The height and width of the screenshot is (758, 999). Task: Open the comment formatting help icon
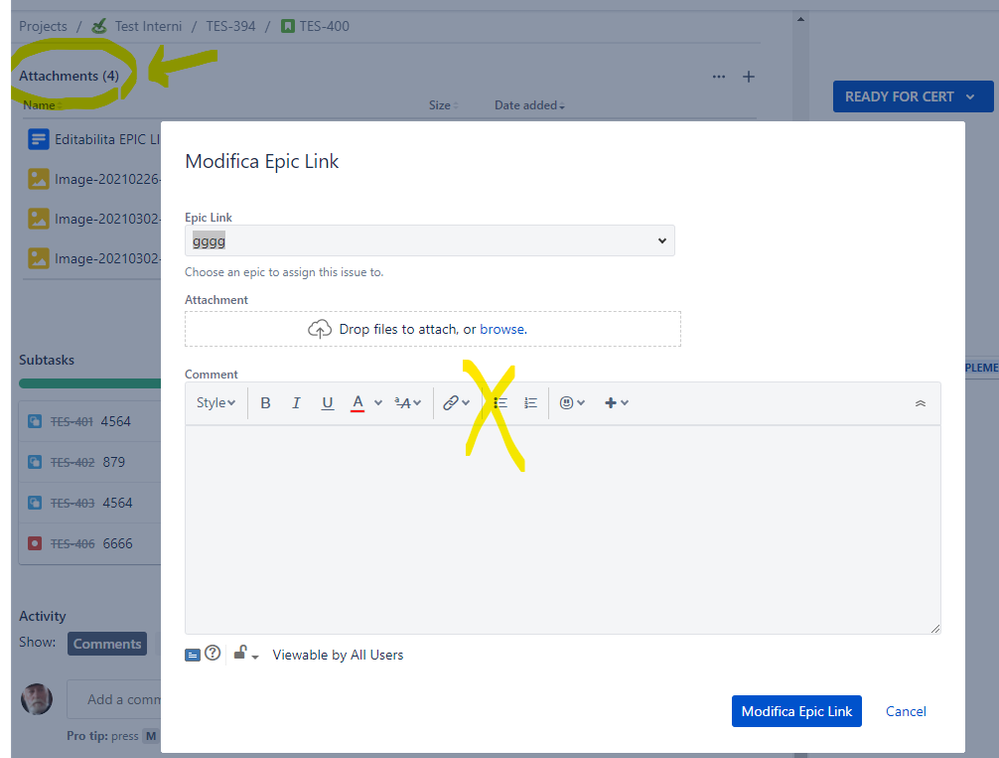(x=213, y=653)
